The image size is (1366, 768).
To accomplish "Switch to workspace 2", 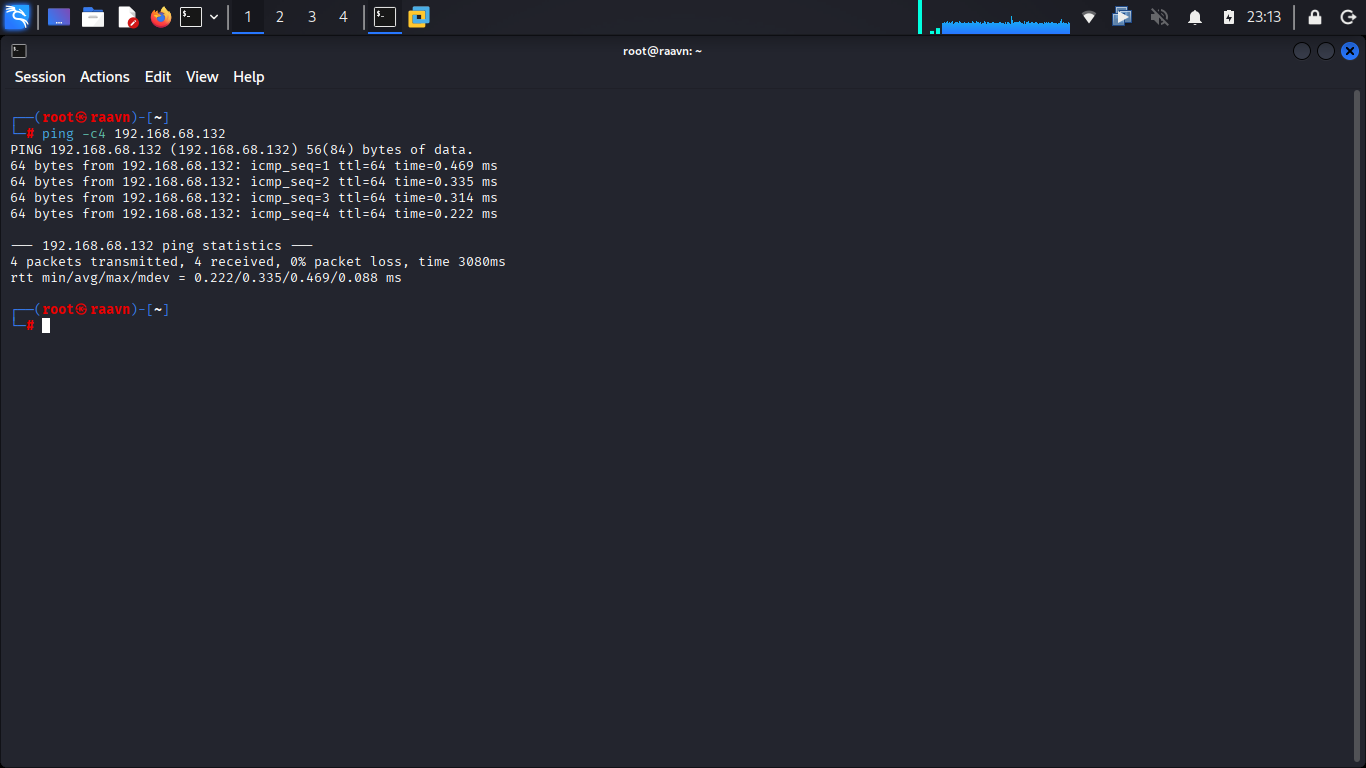I will pyautogui.click(x=280, y=17).
